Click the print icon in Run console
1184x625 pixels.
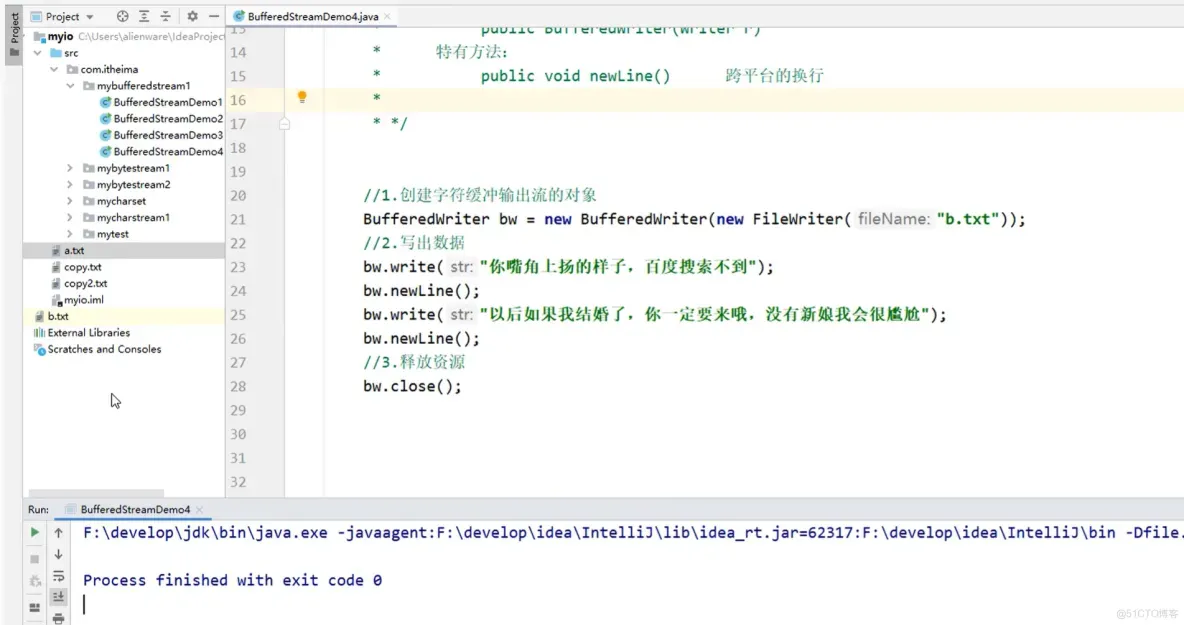coord(58,618)
